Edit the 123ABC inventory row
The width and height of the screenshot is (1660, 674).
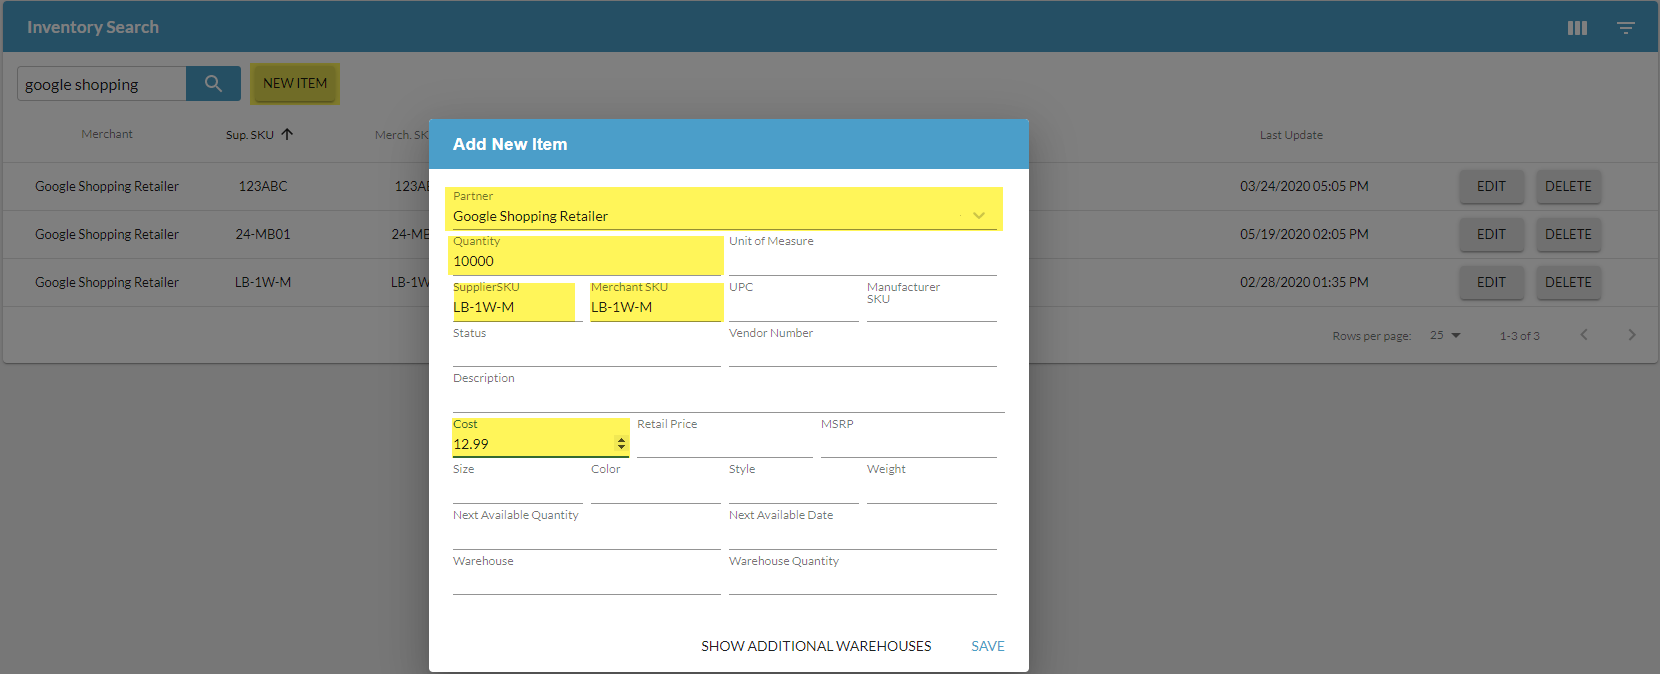1490,186
